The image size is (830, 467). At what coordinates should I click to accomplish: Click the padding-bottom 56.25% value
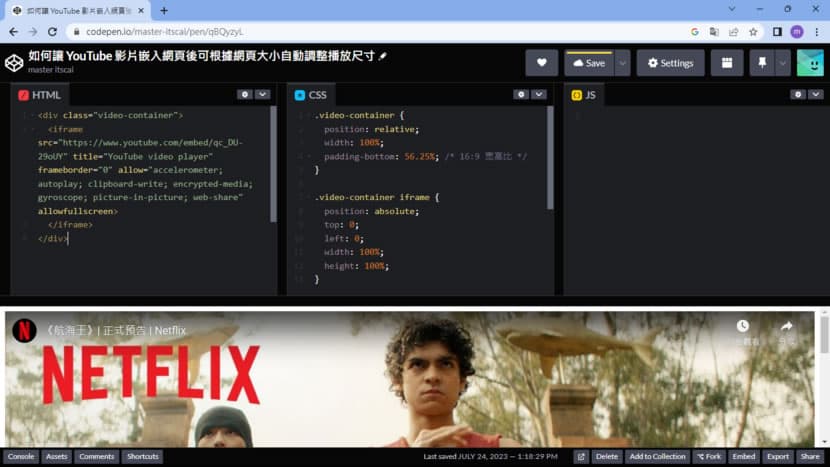tap(419, 156)
